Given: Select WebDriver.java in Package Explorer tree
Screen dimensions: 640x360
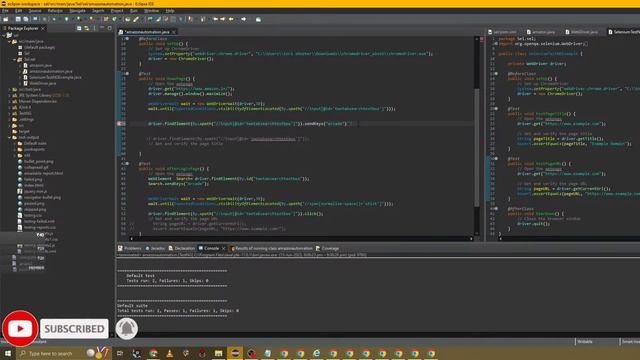Looking at the screenshot, I should pyautogui.click(x=40, y=83).
